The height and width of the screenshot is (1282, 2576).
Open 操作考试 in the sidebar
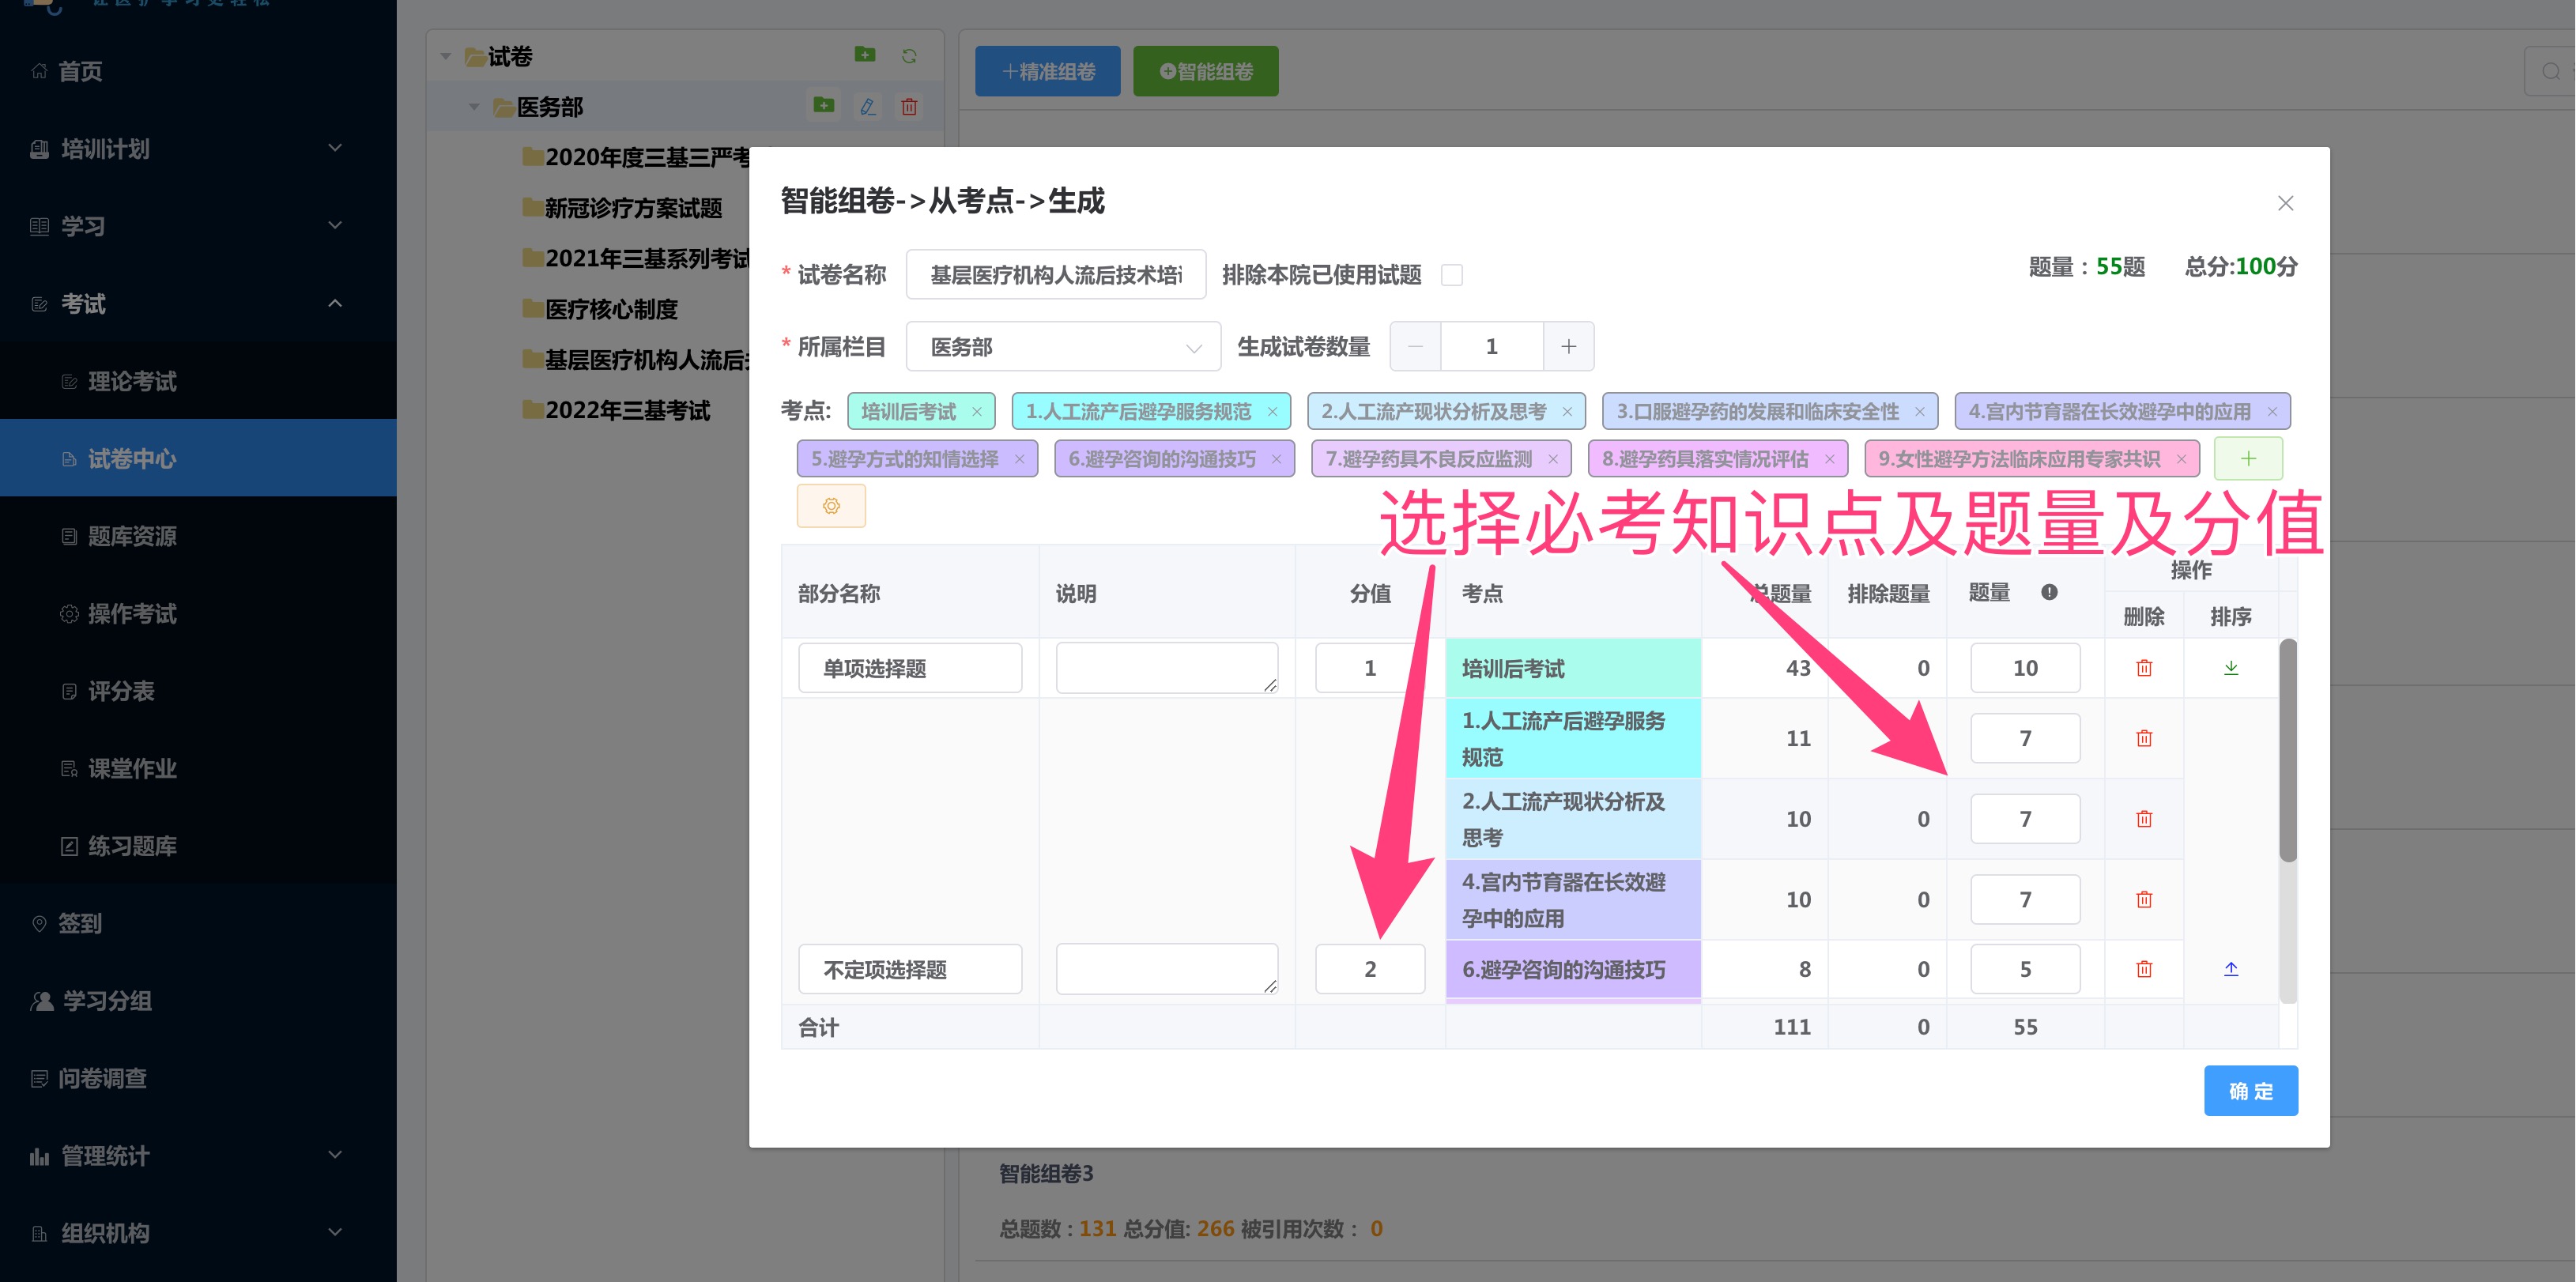pyautogui.click(x=198, y=614)
